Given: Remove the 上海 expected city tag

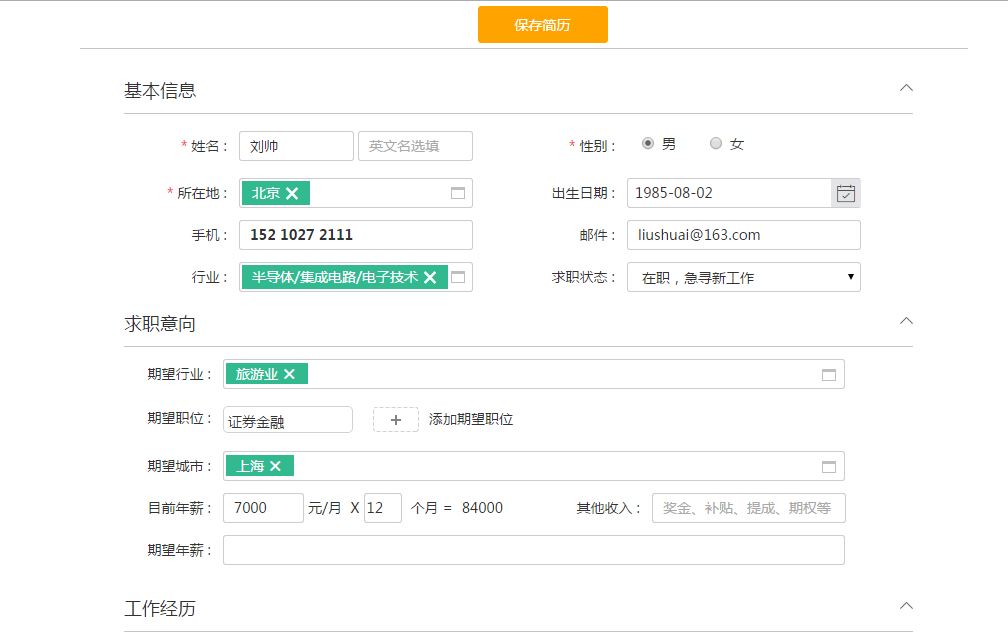Looking at the screenshot, I should click(275, 466).
